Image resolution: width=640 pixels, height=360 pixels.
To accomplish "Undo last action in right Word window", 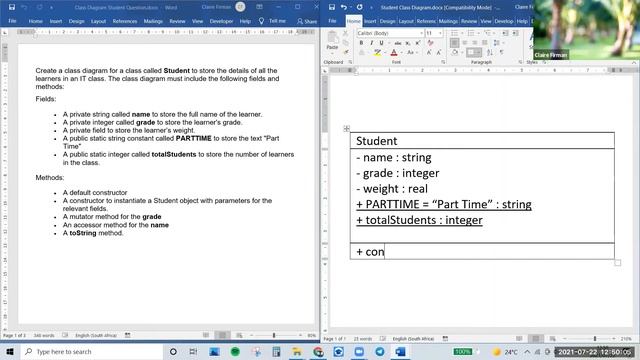I will click(x=344, y=7).
